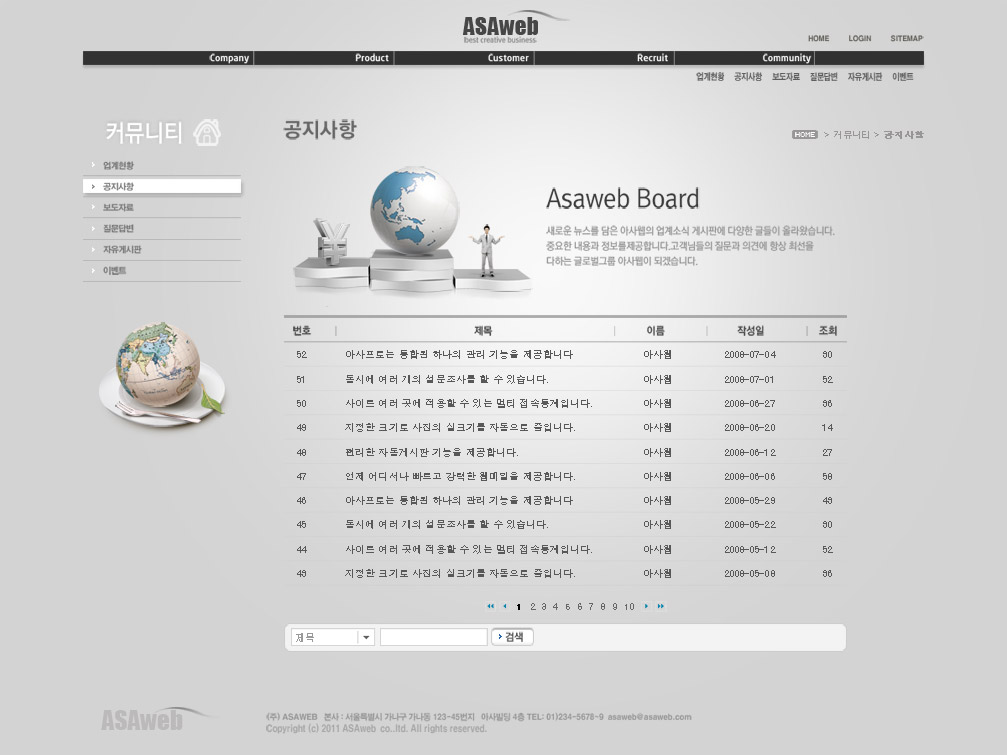Open the Community menu in the navigation bar

point(786,58)
